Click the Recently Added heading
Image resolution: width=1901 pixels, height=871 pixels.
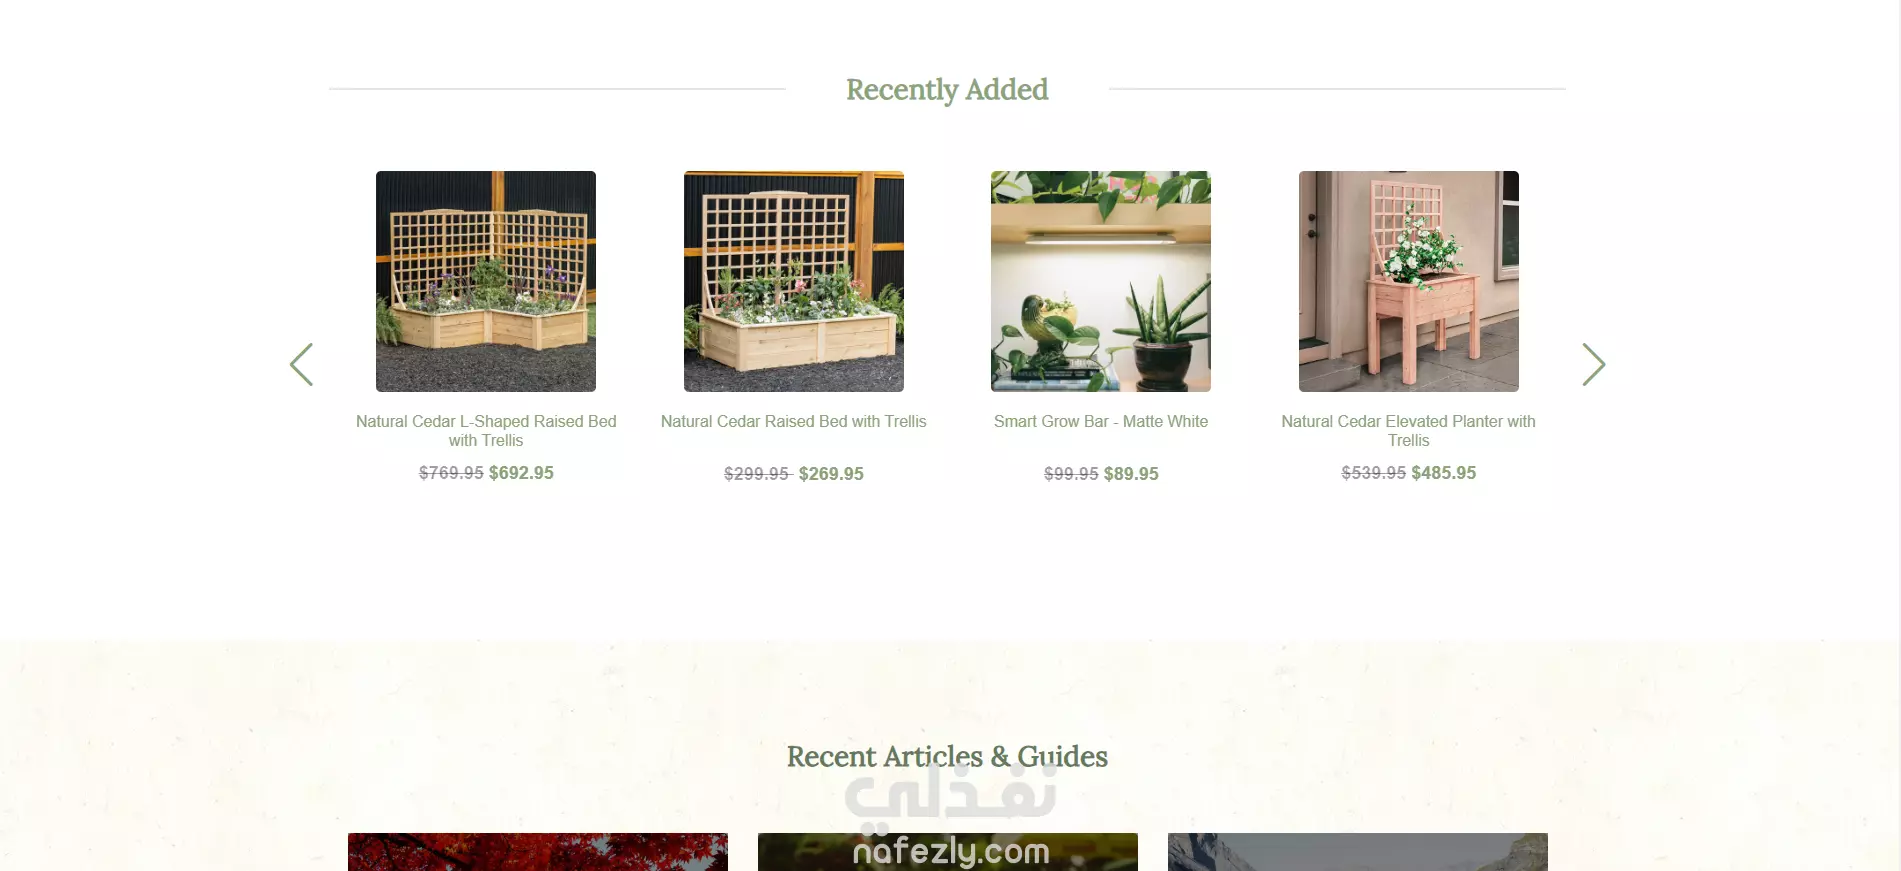pyautogui.click(x=947, y=90)
